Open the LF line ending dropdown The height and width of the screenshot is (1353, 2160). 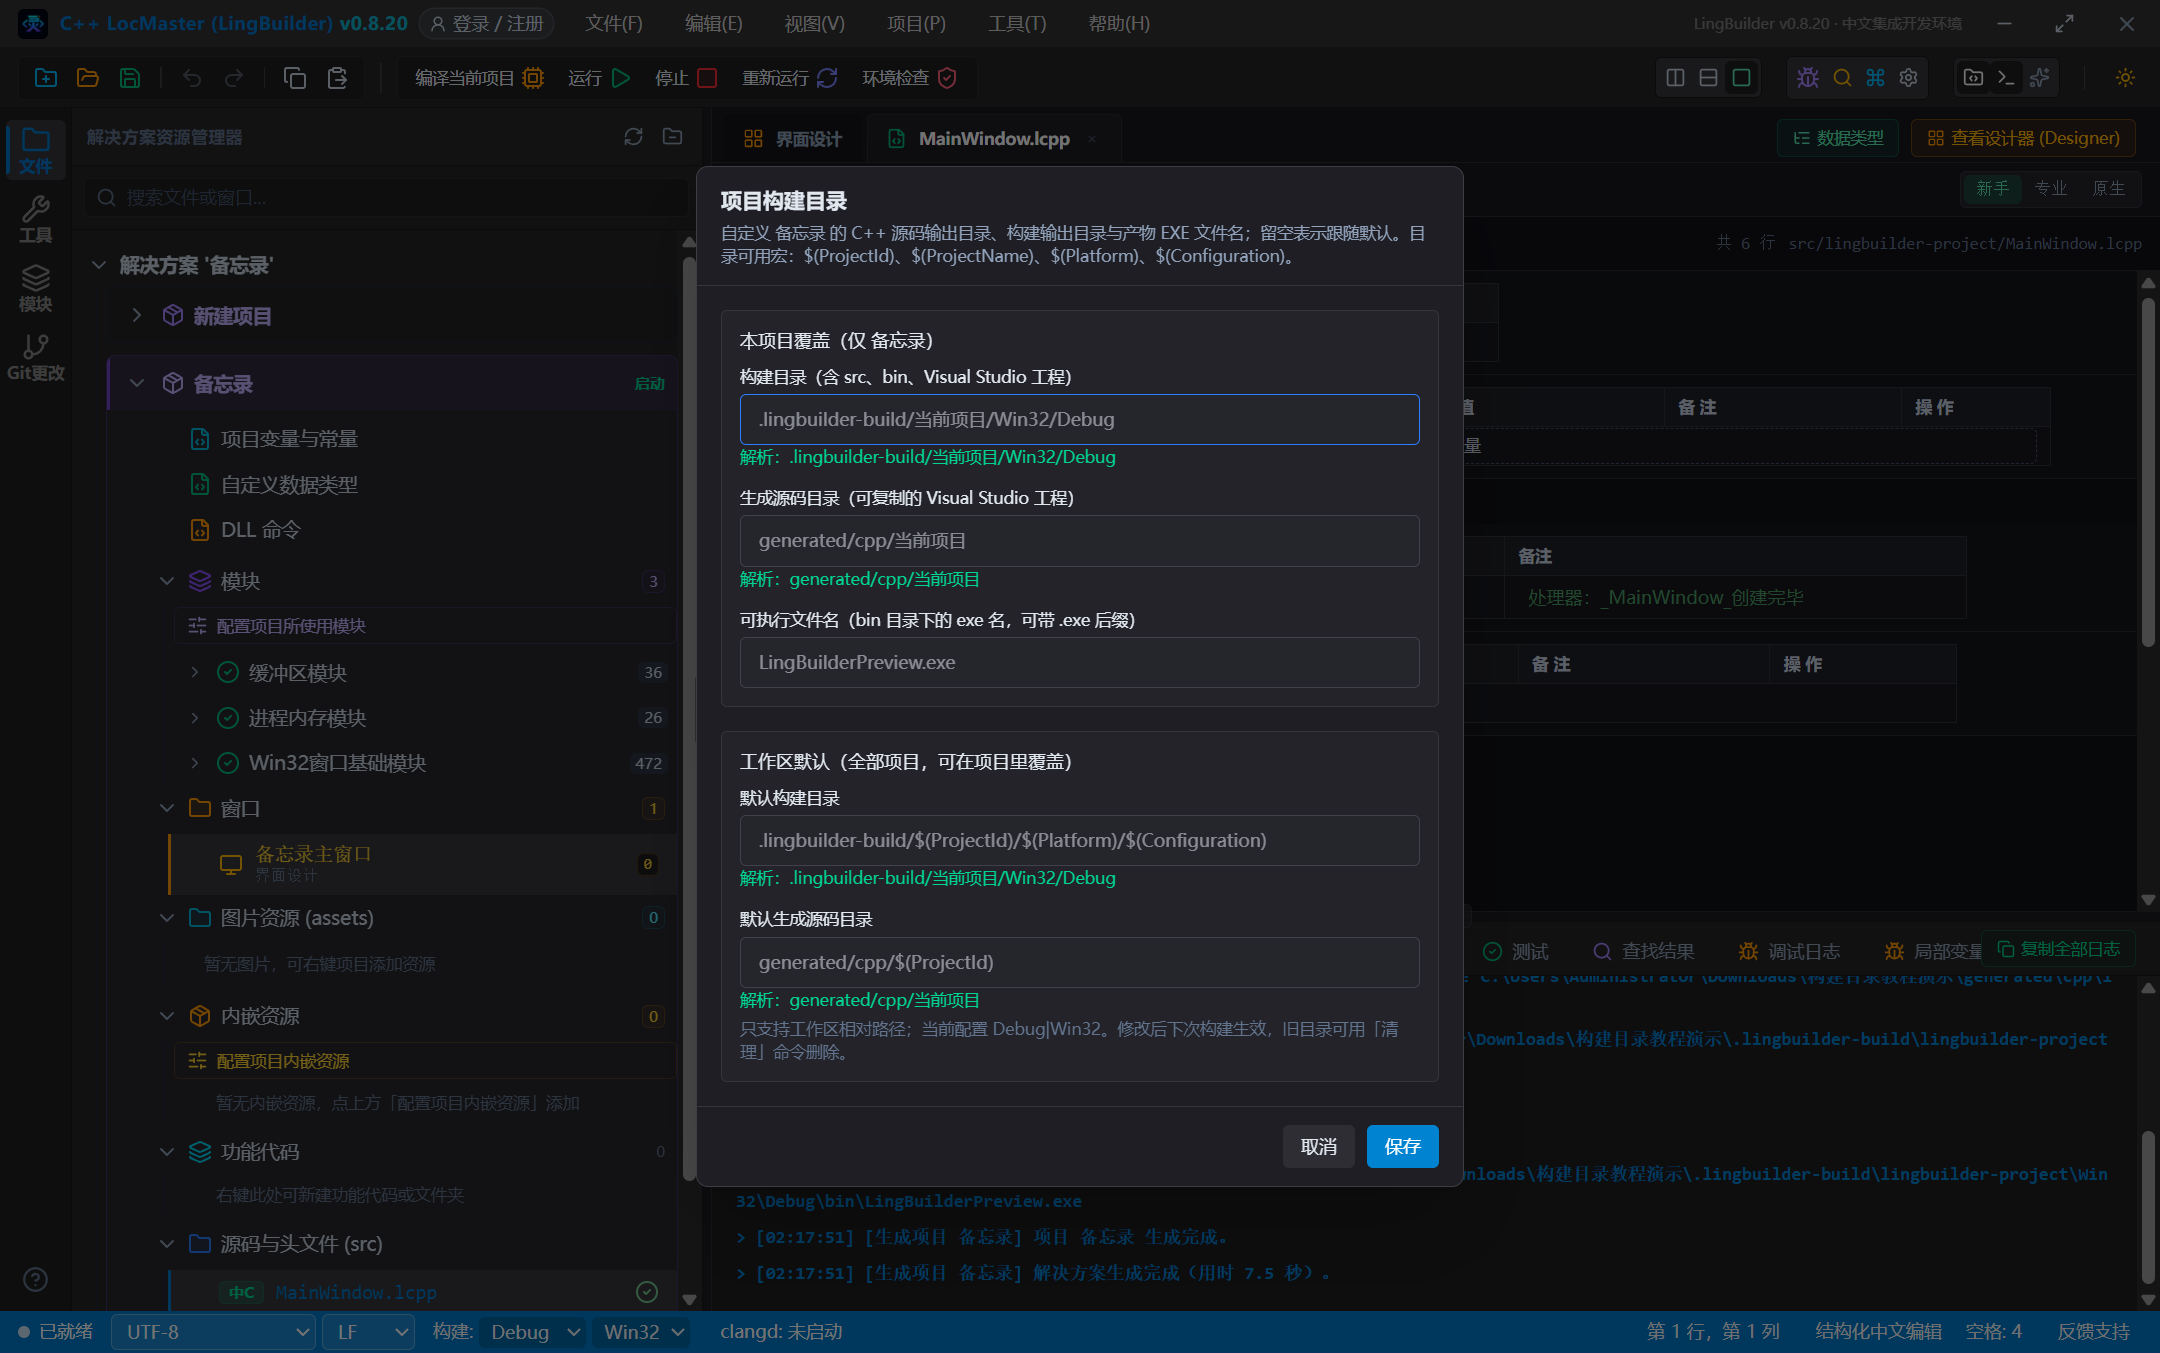coord(369,1332)
